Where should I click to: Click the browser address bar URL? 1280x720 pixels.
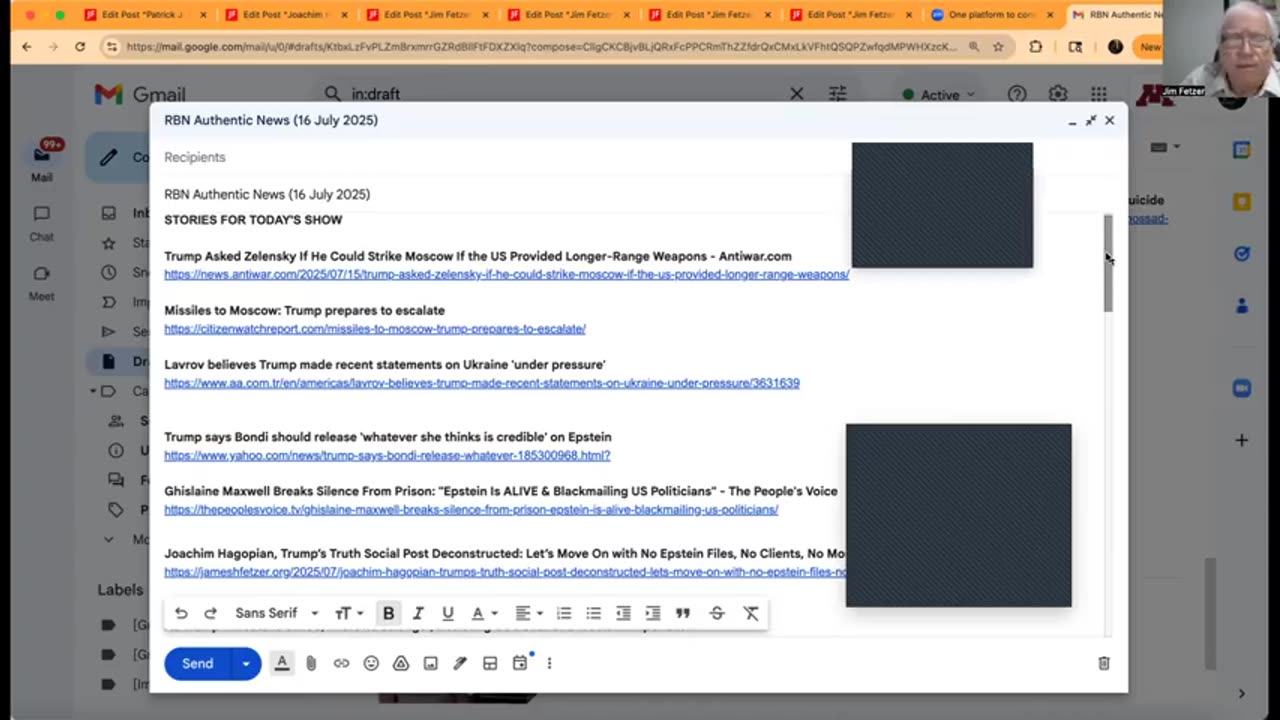click(x=540, y=47)
